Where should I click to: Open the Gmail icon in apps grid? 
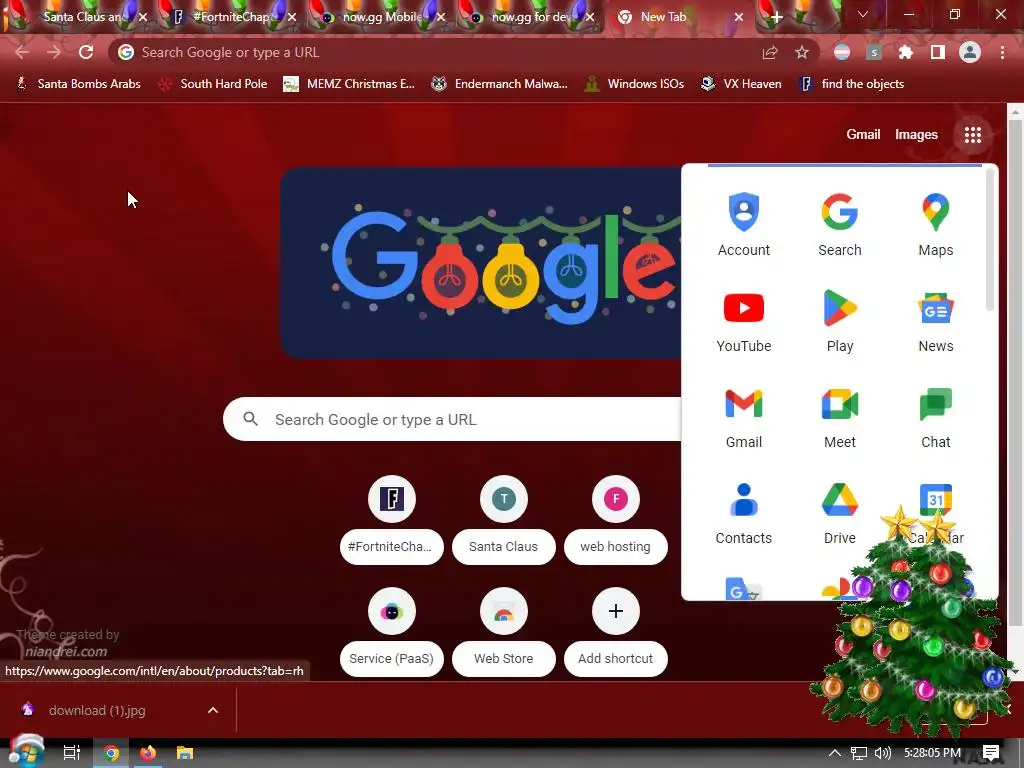743,416
